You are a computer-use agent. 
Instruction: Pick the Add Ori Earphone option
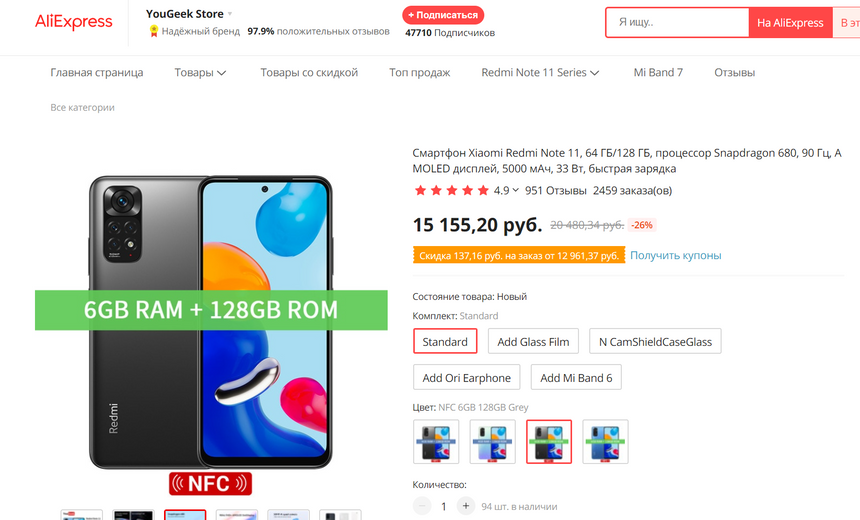pos(466,377)
